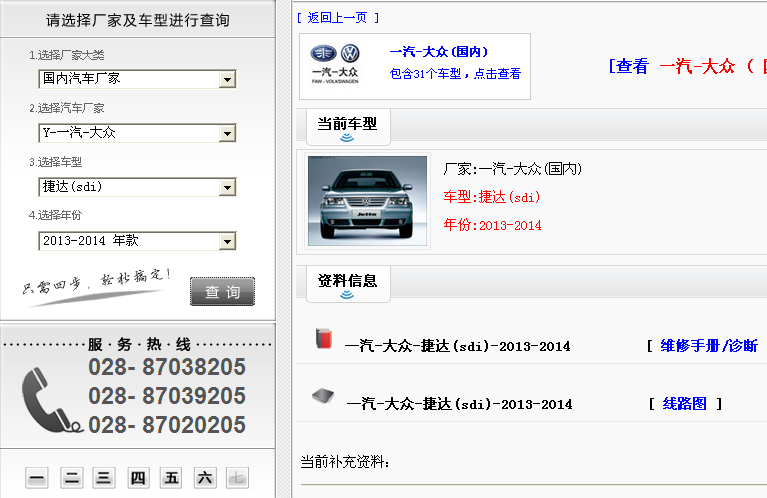Click phone number 028-87039205
Viewport: 767px width, 498px height.
[x=167, y=396]
